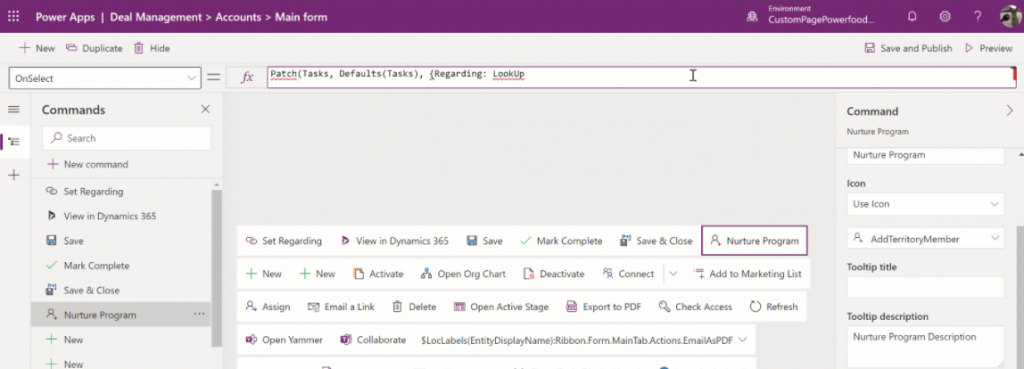Image resolution: width=1024 pixels, height=369 pixels.
Task: Click Collaborate ribbon button
Action: [373, 340]
